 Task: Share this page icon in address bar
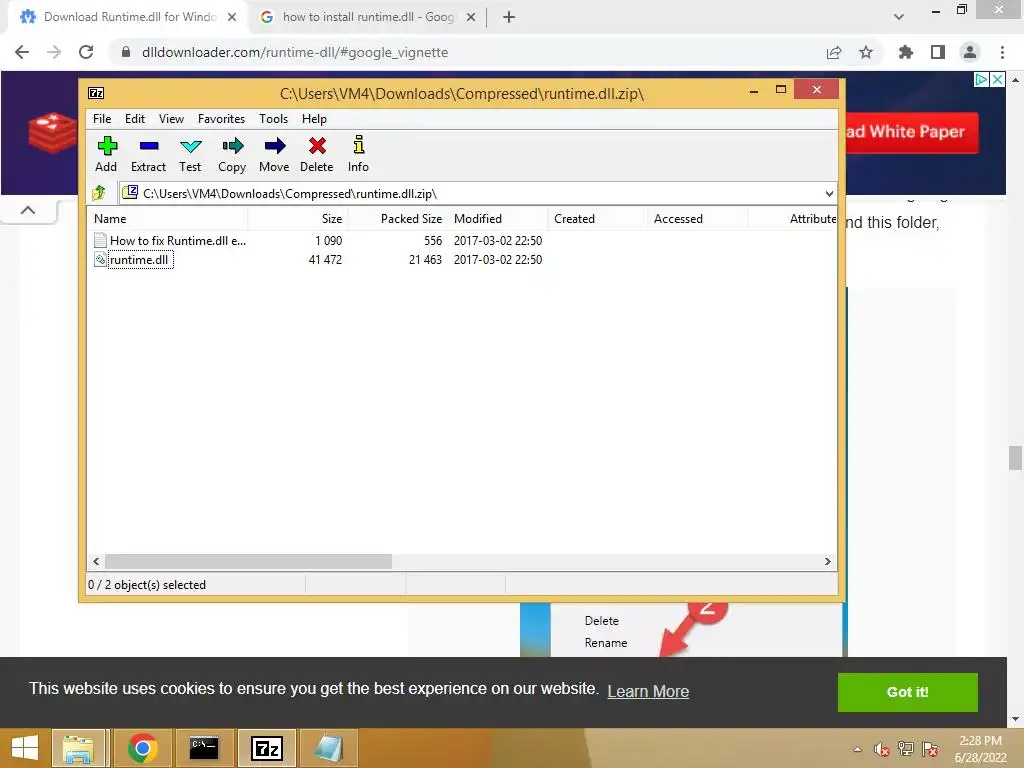834,52
